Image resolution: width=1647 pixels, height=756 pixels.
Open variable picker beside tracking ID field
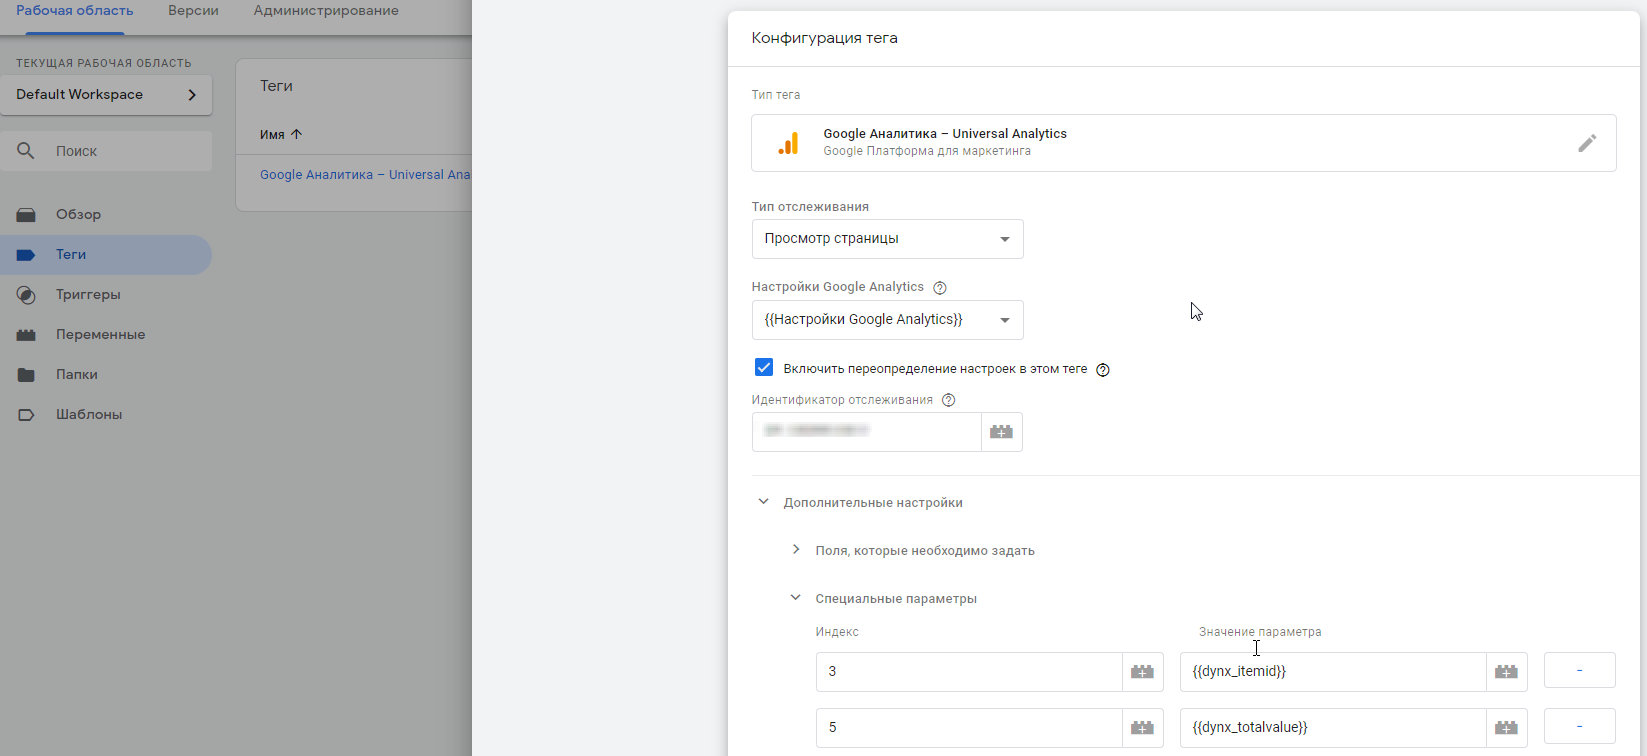coord(1001,432)
